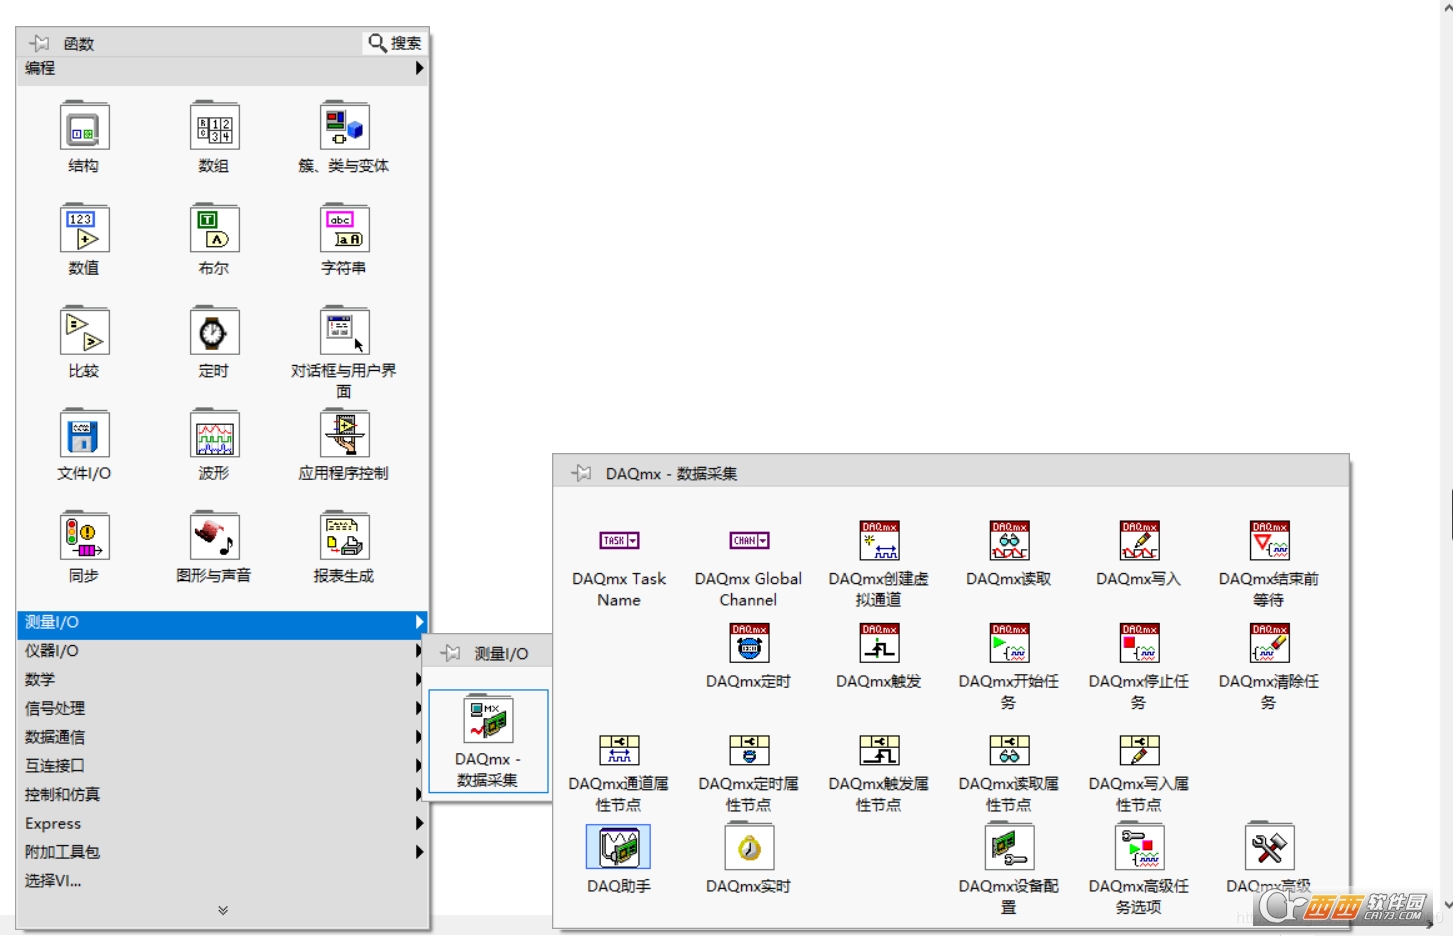This screenshot has height=936, width=1453.
Task: Select the DAQmx写入属性节点 icon
Action: [1139, 750]
